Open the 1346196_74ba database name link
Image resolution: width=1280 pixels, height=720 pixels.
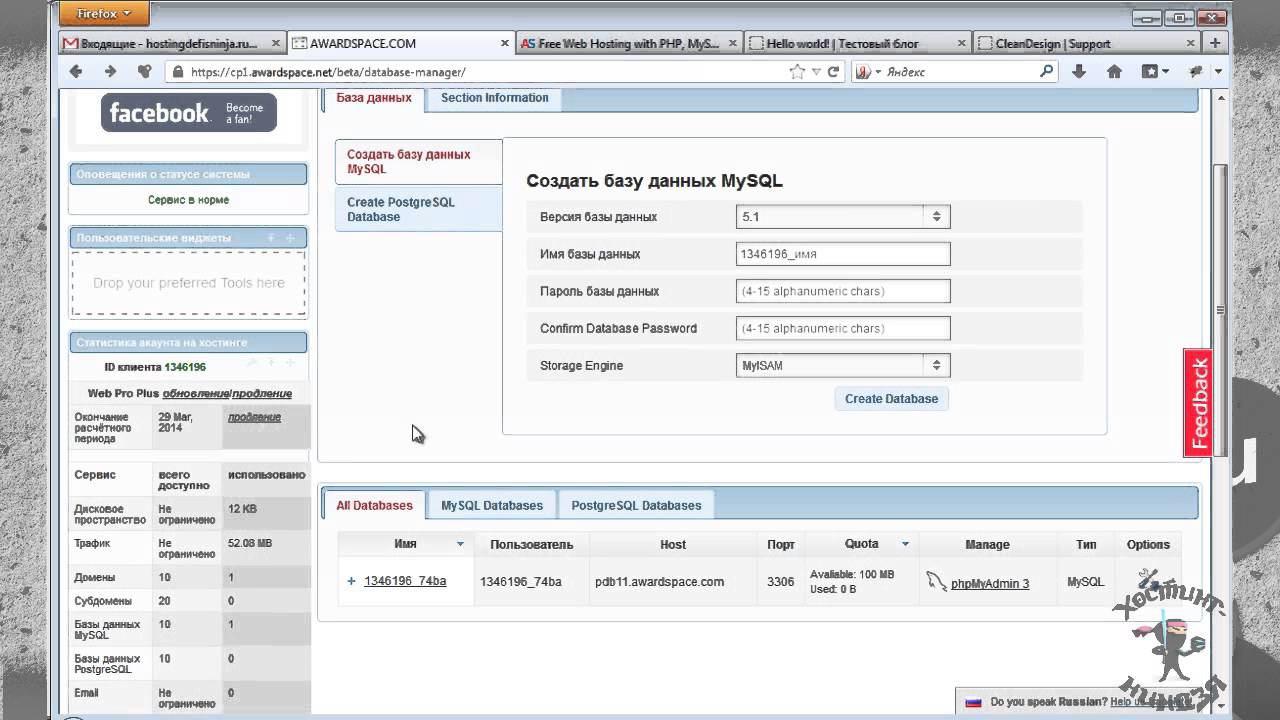pyautogui.click(x=405, y=581)
